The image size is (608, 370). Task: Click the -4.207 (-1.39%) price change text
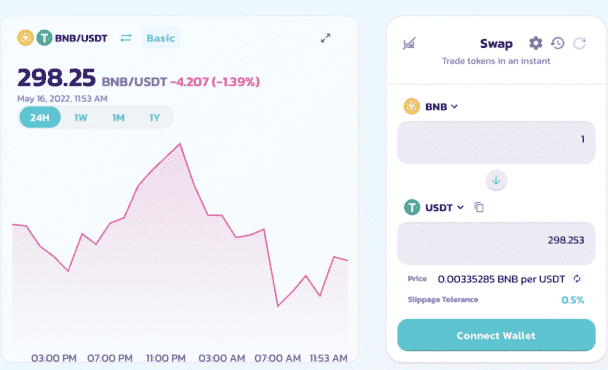(x=215, y=82)
